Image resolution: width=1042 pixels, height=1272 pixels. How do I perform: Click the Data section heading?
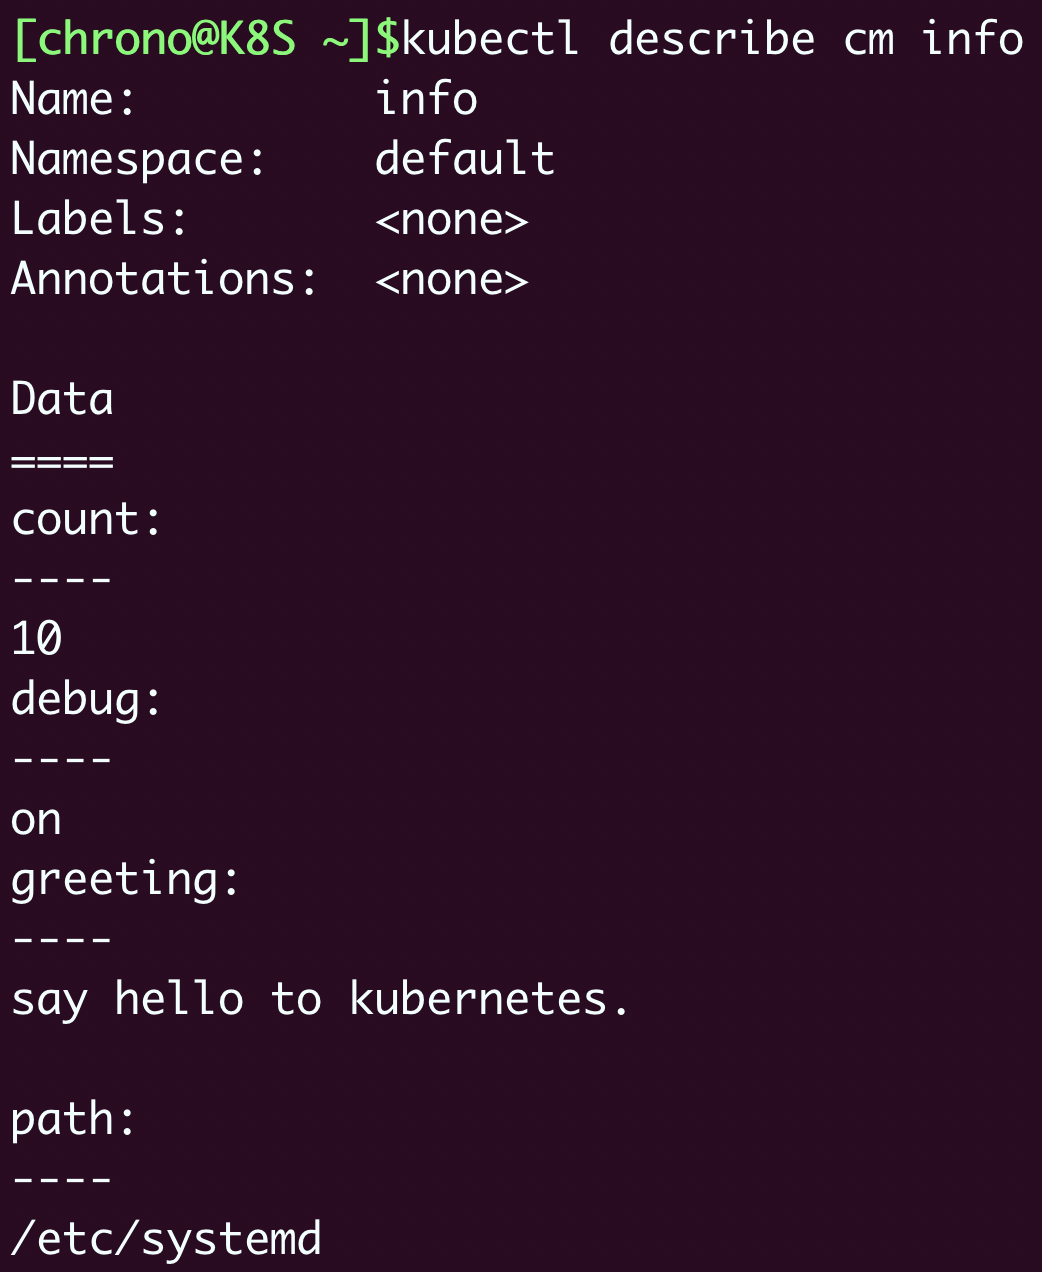[62, 400]
